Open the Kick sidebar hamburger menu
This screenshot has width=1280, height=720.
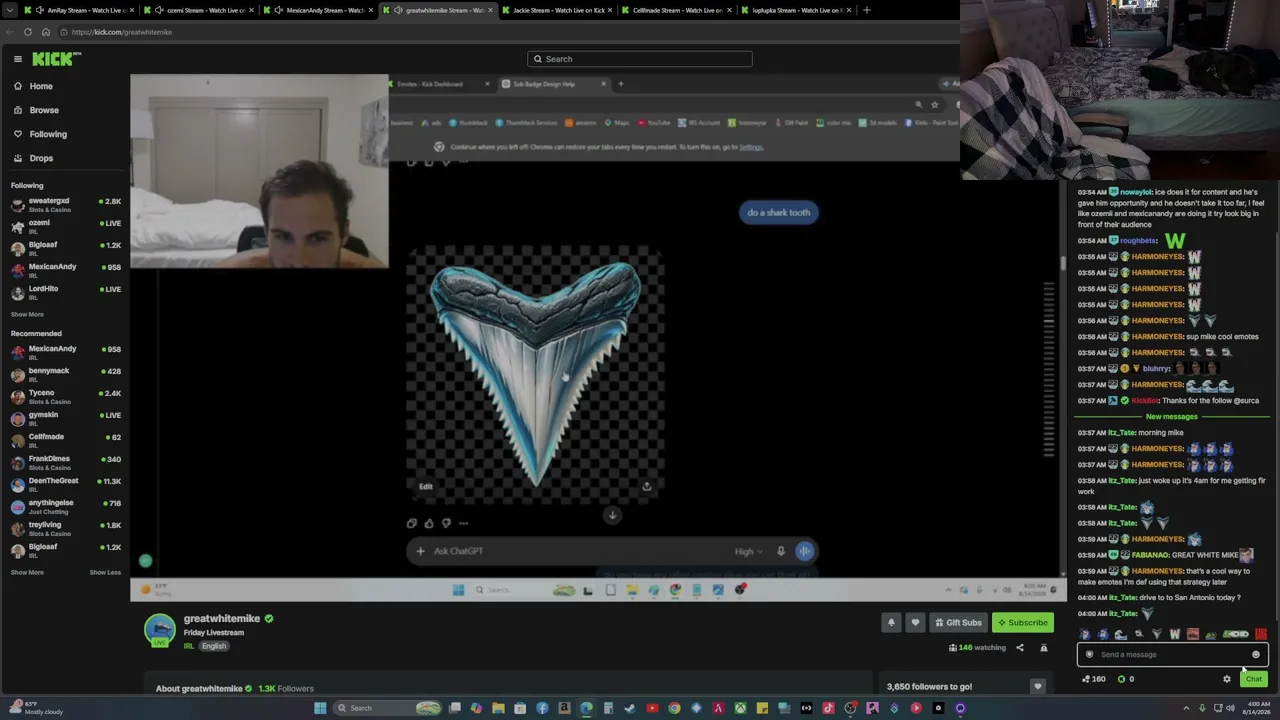[18, 59]
